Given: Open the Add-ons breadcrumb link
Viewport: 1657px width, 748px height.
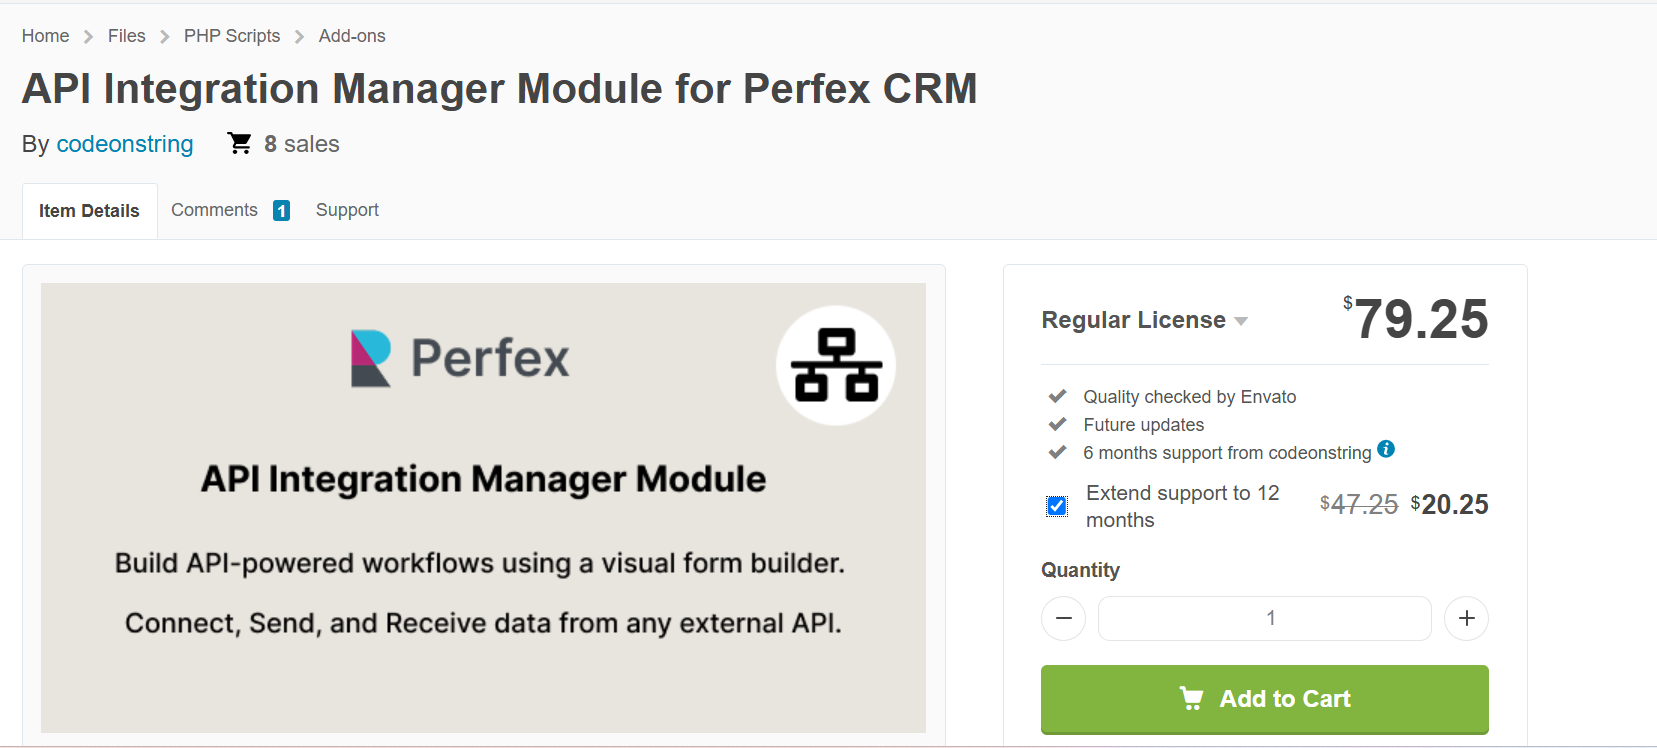Looking at the screenshot, I should (352, 36).
